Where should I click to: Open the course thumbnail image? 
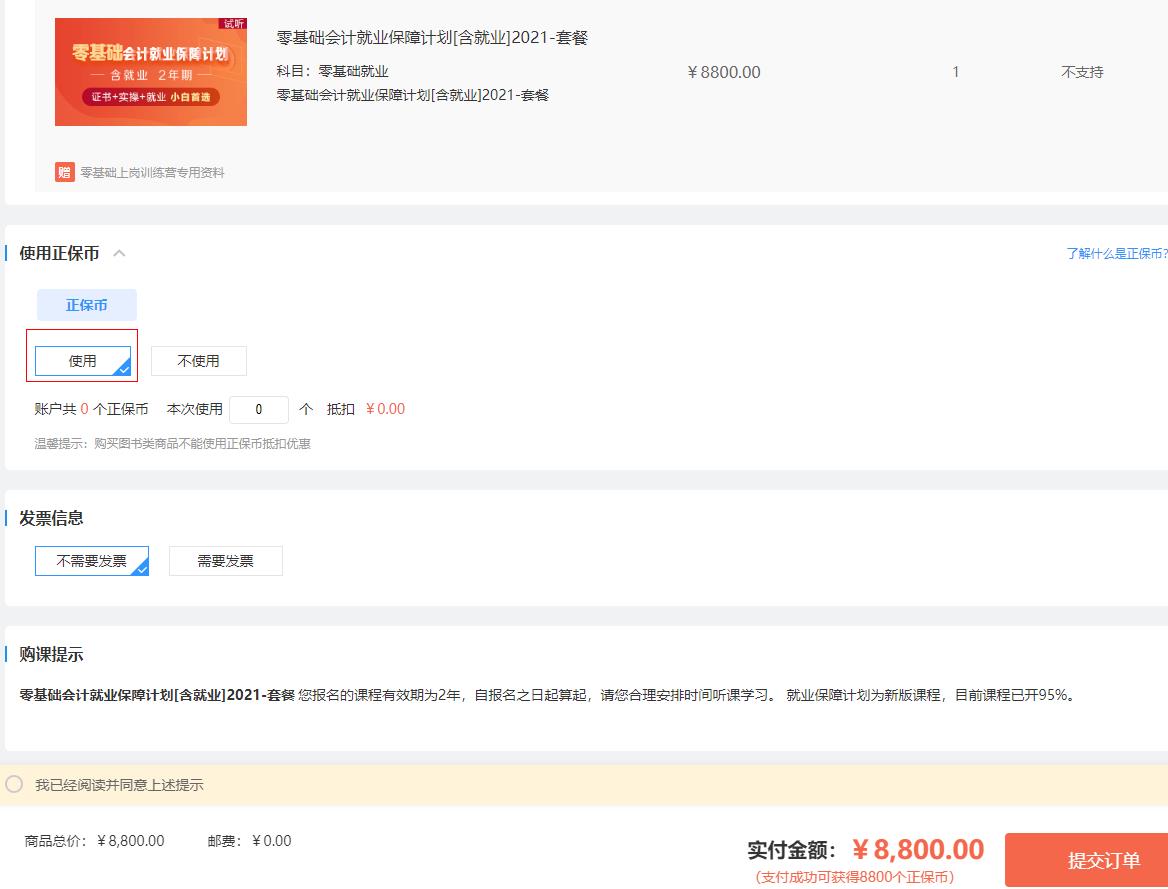pyautogui.click(x=151, y=72)
